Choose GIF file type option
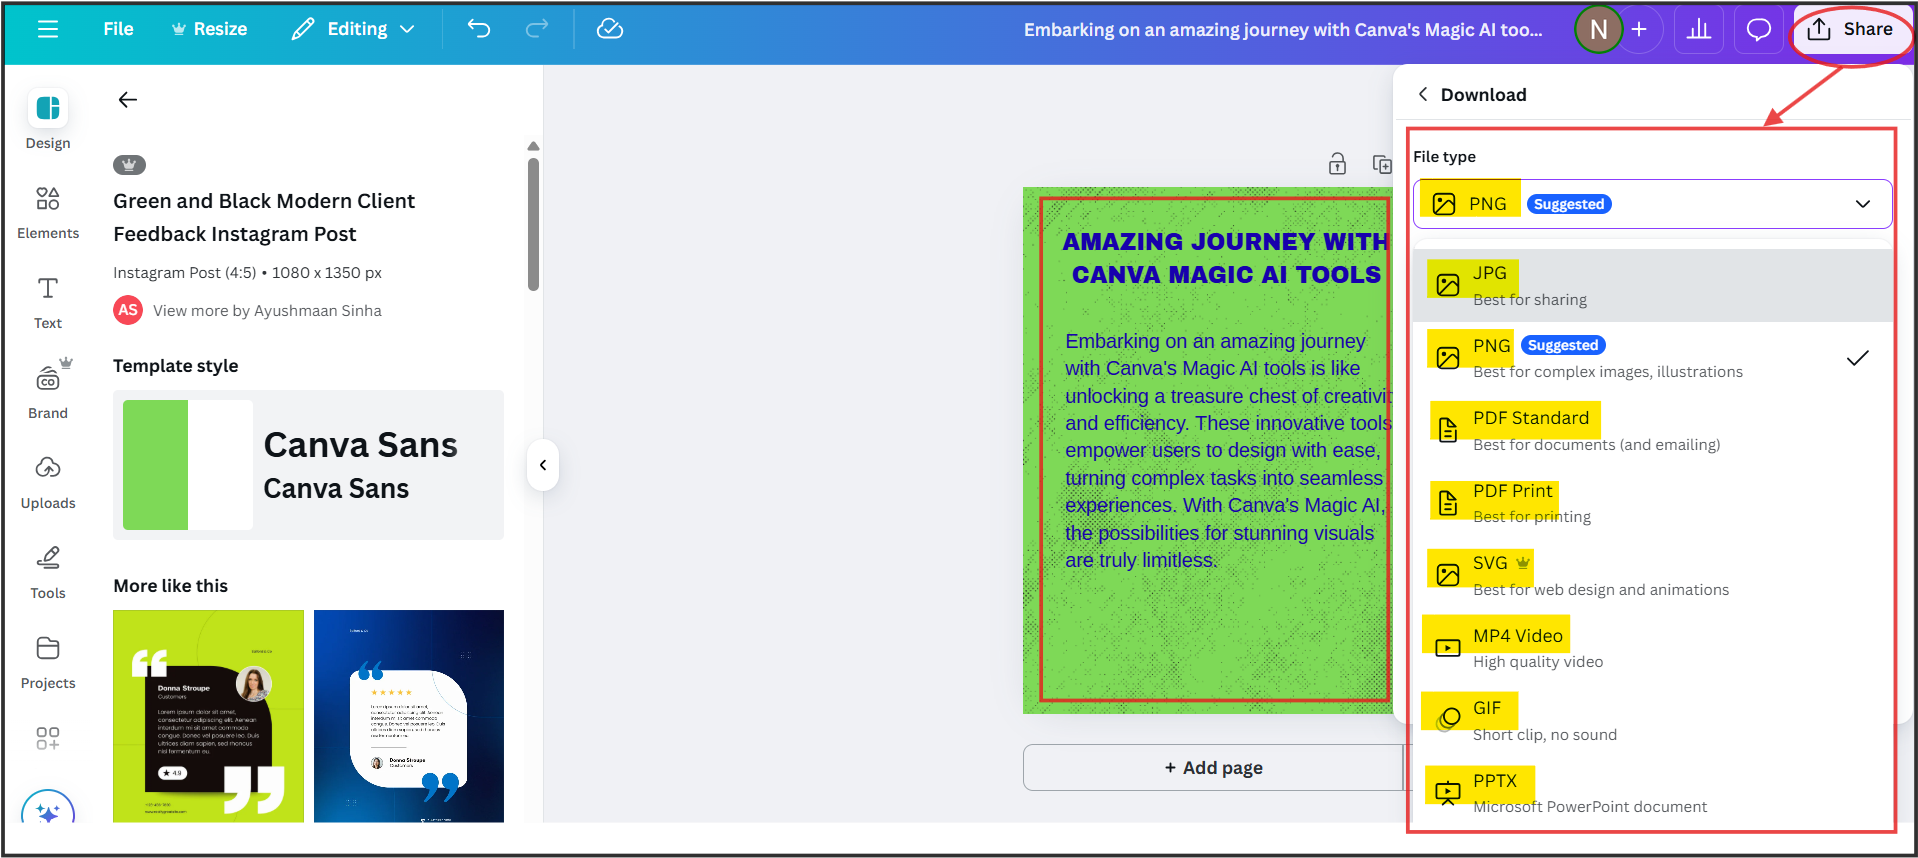The image size is (1918, 858). [1652, 720]
